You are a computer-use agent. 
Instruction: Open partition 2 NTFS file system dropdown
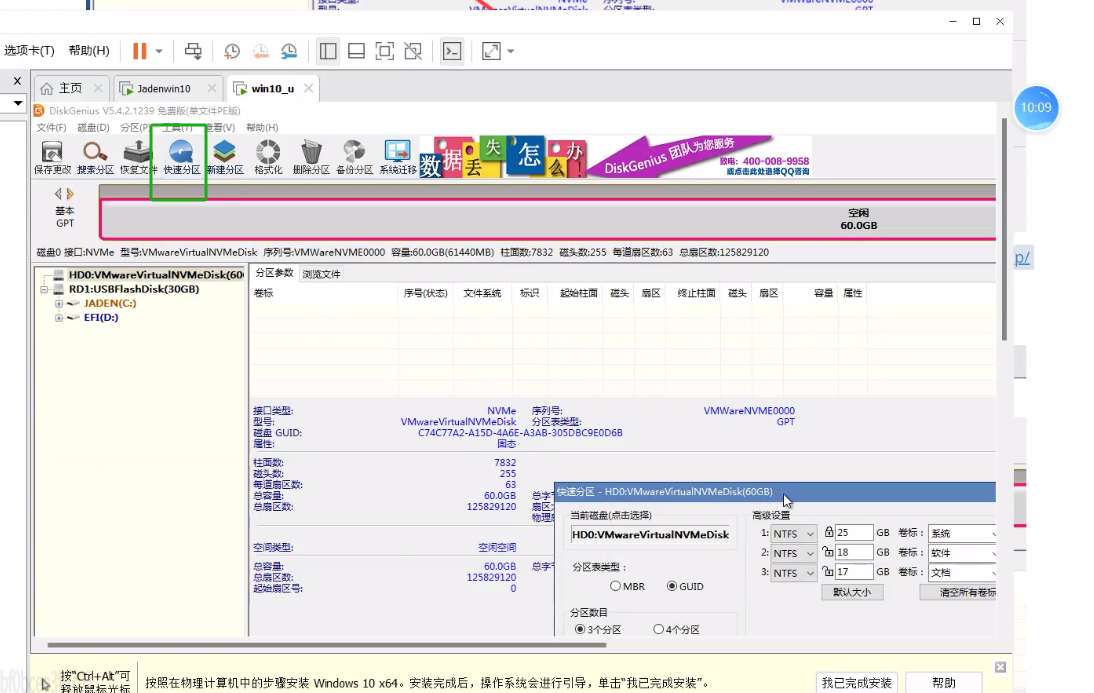793,553
